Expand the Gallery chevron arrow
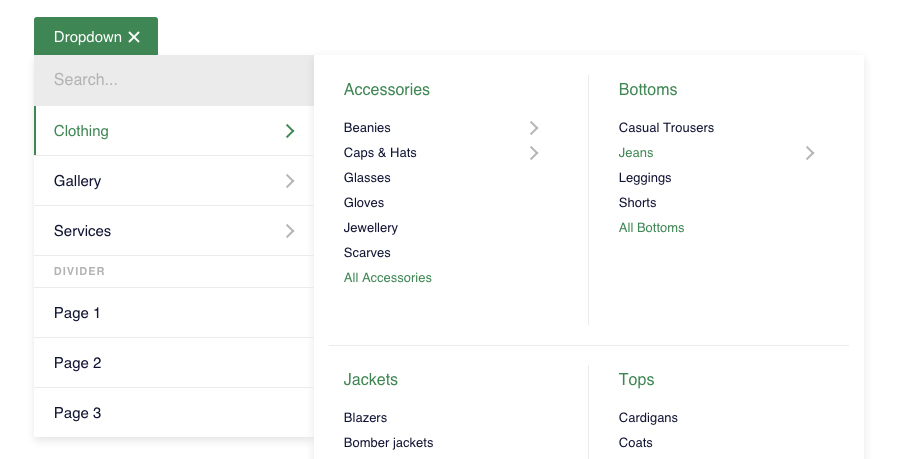This screenshot has height=459, width=912. [x=290, y=181]
